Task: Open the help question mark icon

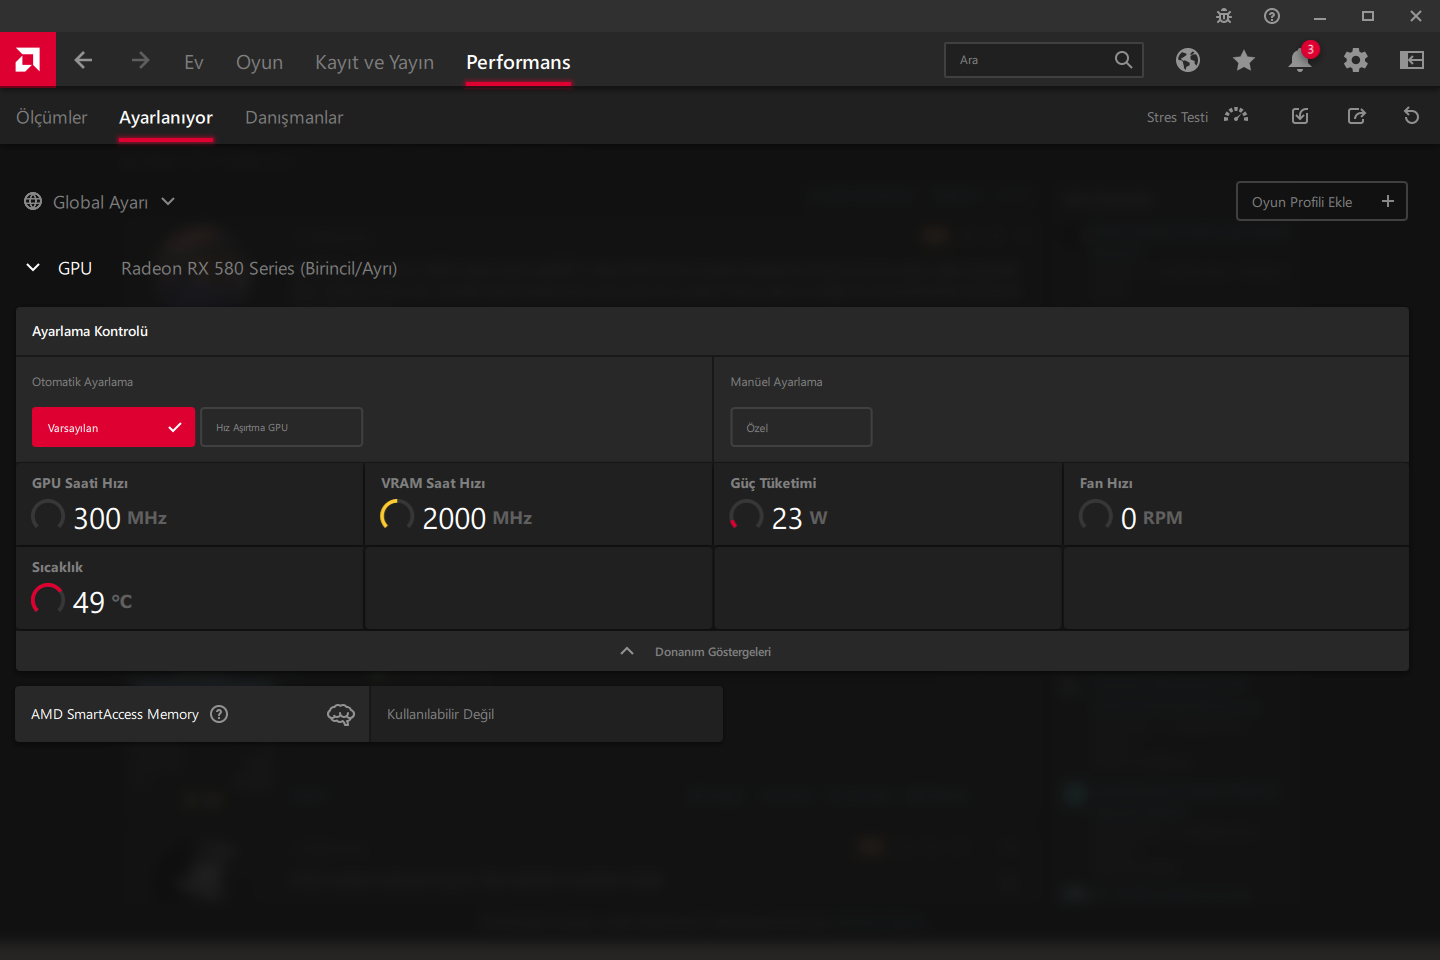Action: tap(1272, 16)
